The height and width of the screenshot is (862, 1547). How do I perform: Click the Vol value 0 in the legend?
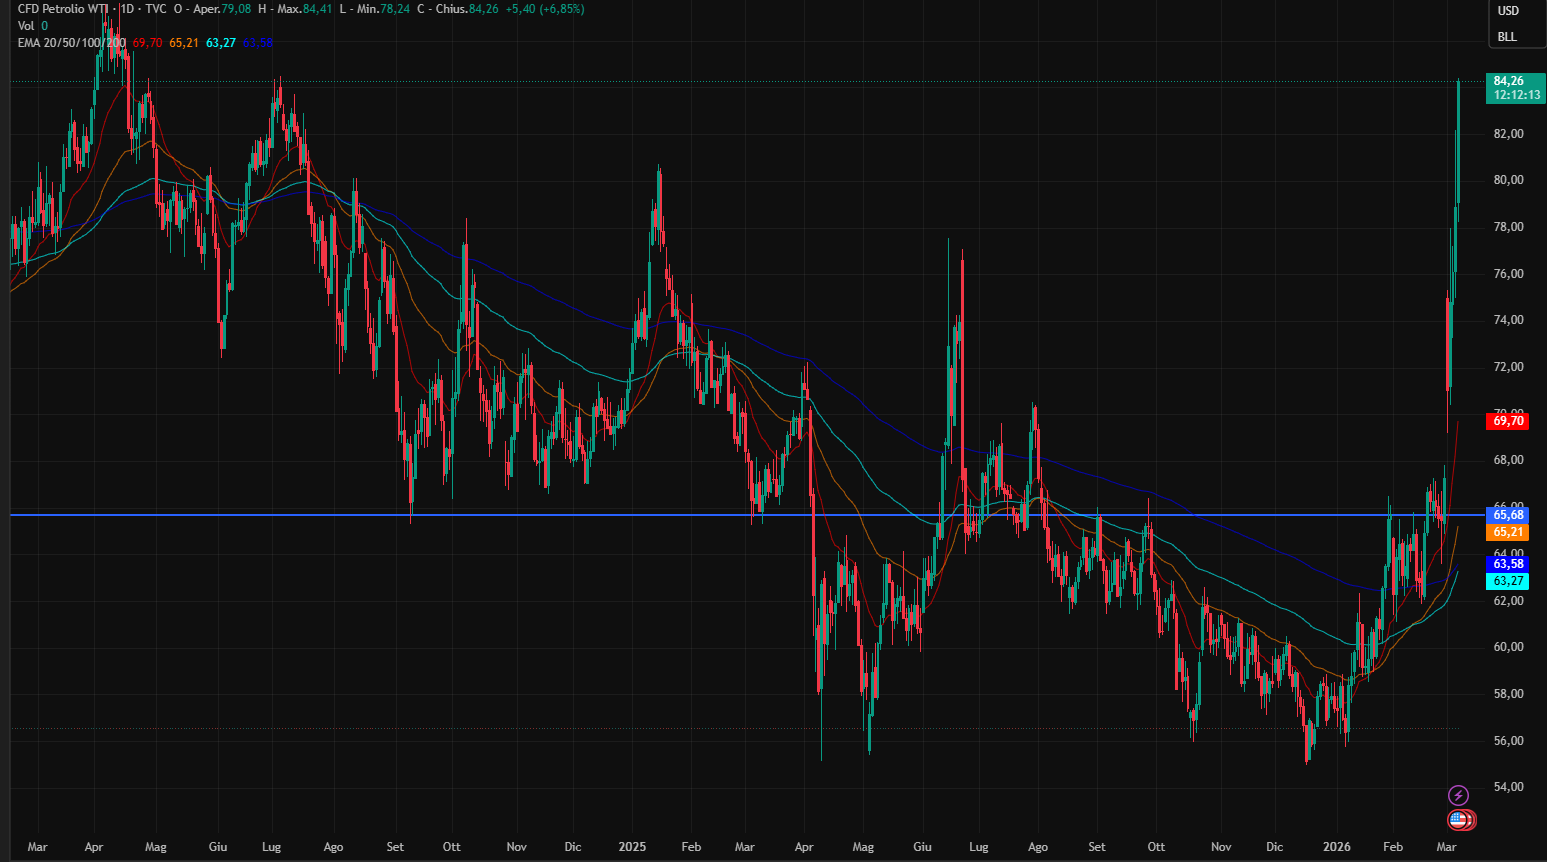point(44,26)
